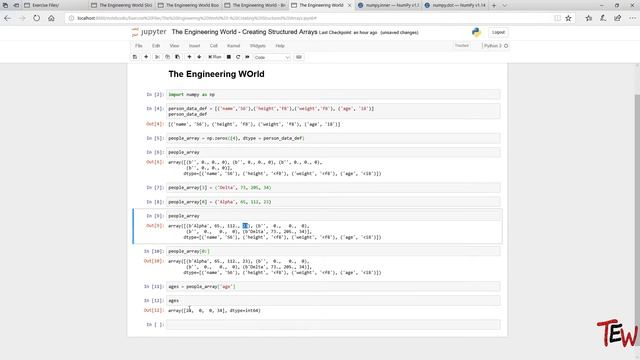Open the Insert menu
This screenshot has width=640, height=360.
[x=194, y=46]
